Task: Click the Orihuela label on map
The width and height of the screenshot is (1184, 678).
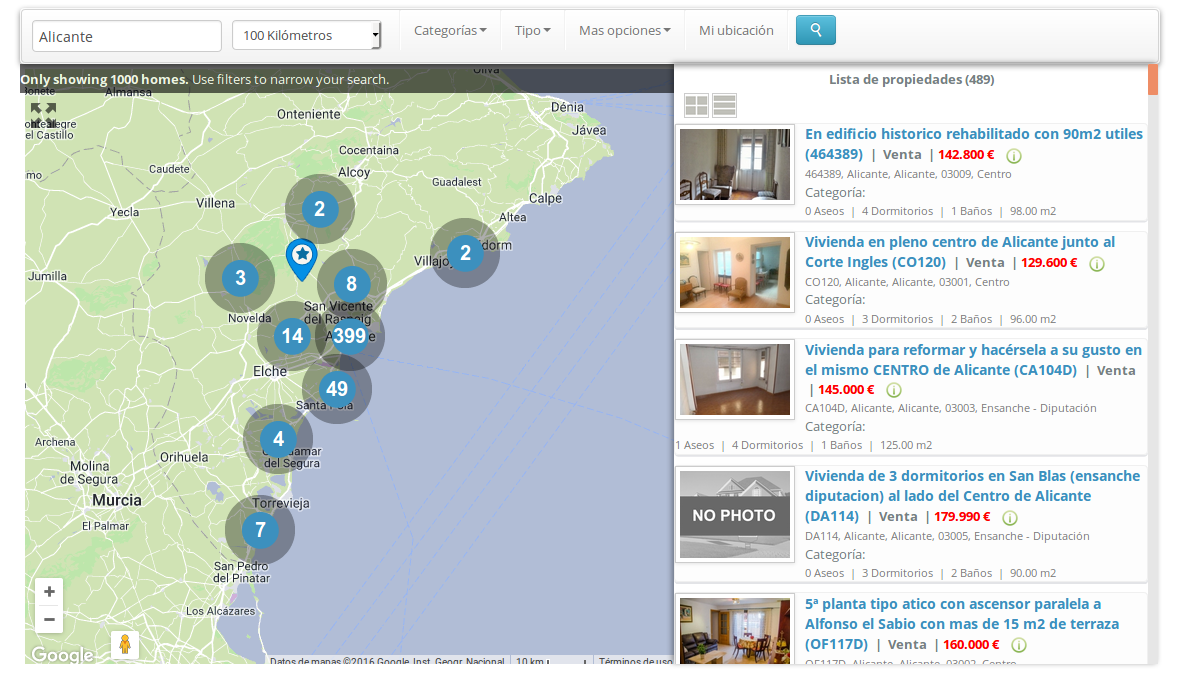Action: [x=183, y=457]
